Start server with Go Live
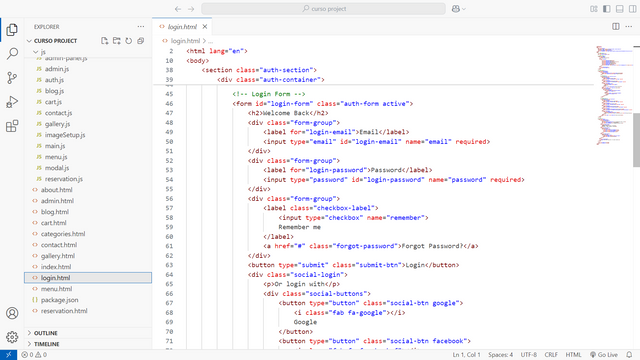This screenshot has width=640, height=360. point(604,355)
